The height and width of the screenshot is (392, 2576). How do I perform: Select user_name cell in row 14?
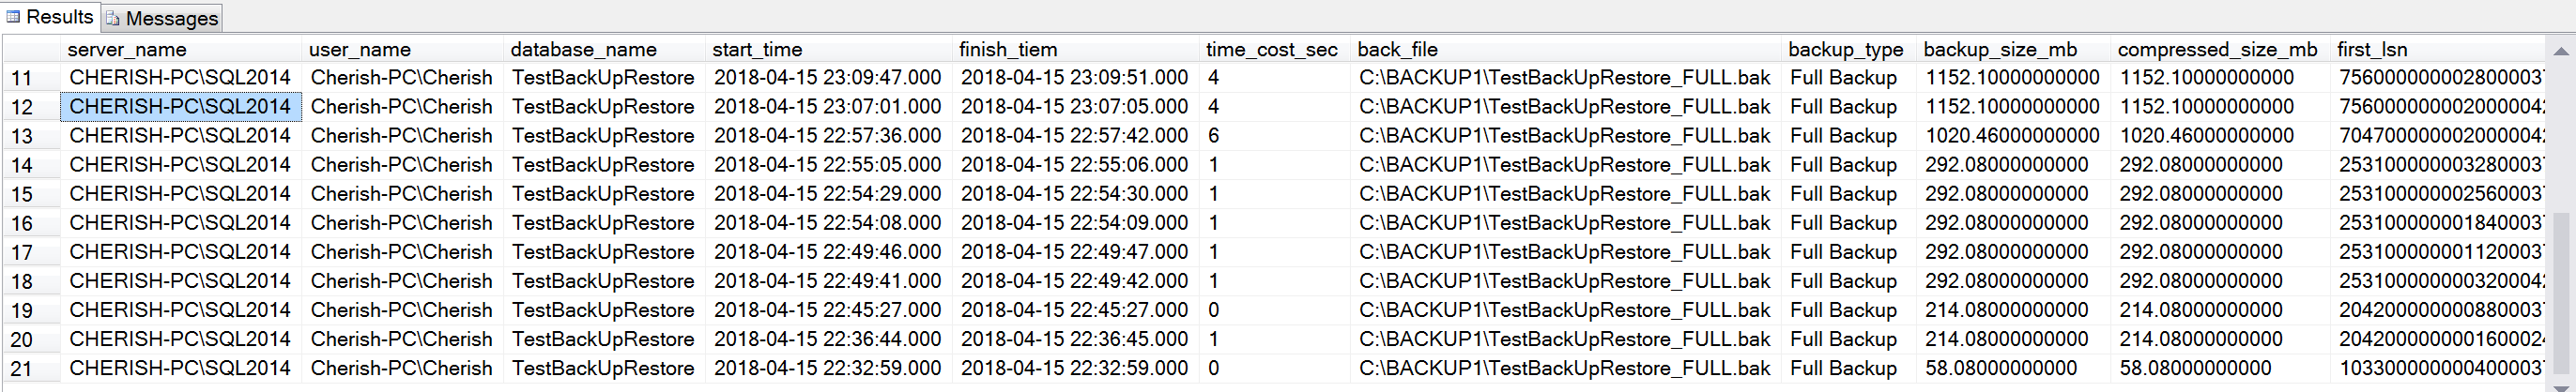pos(401,165)
